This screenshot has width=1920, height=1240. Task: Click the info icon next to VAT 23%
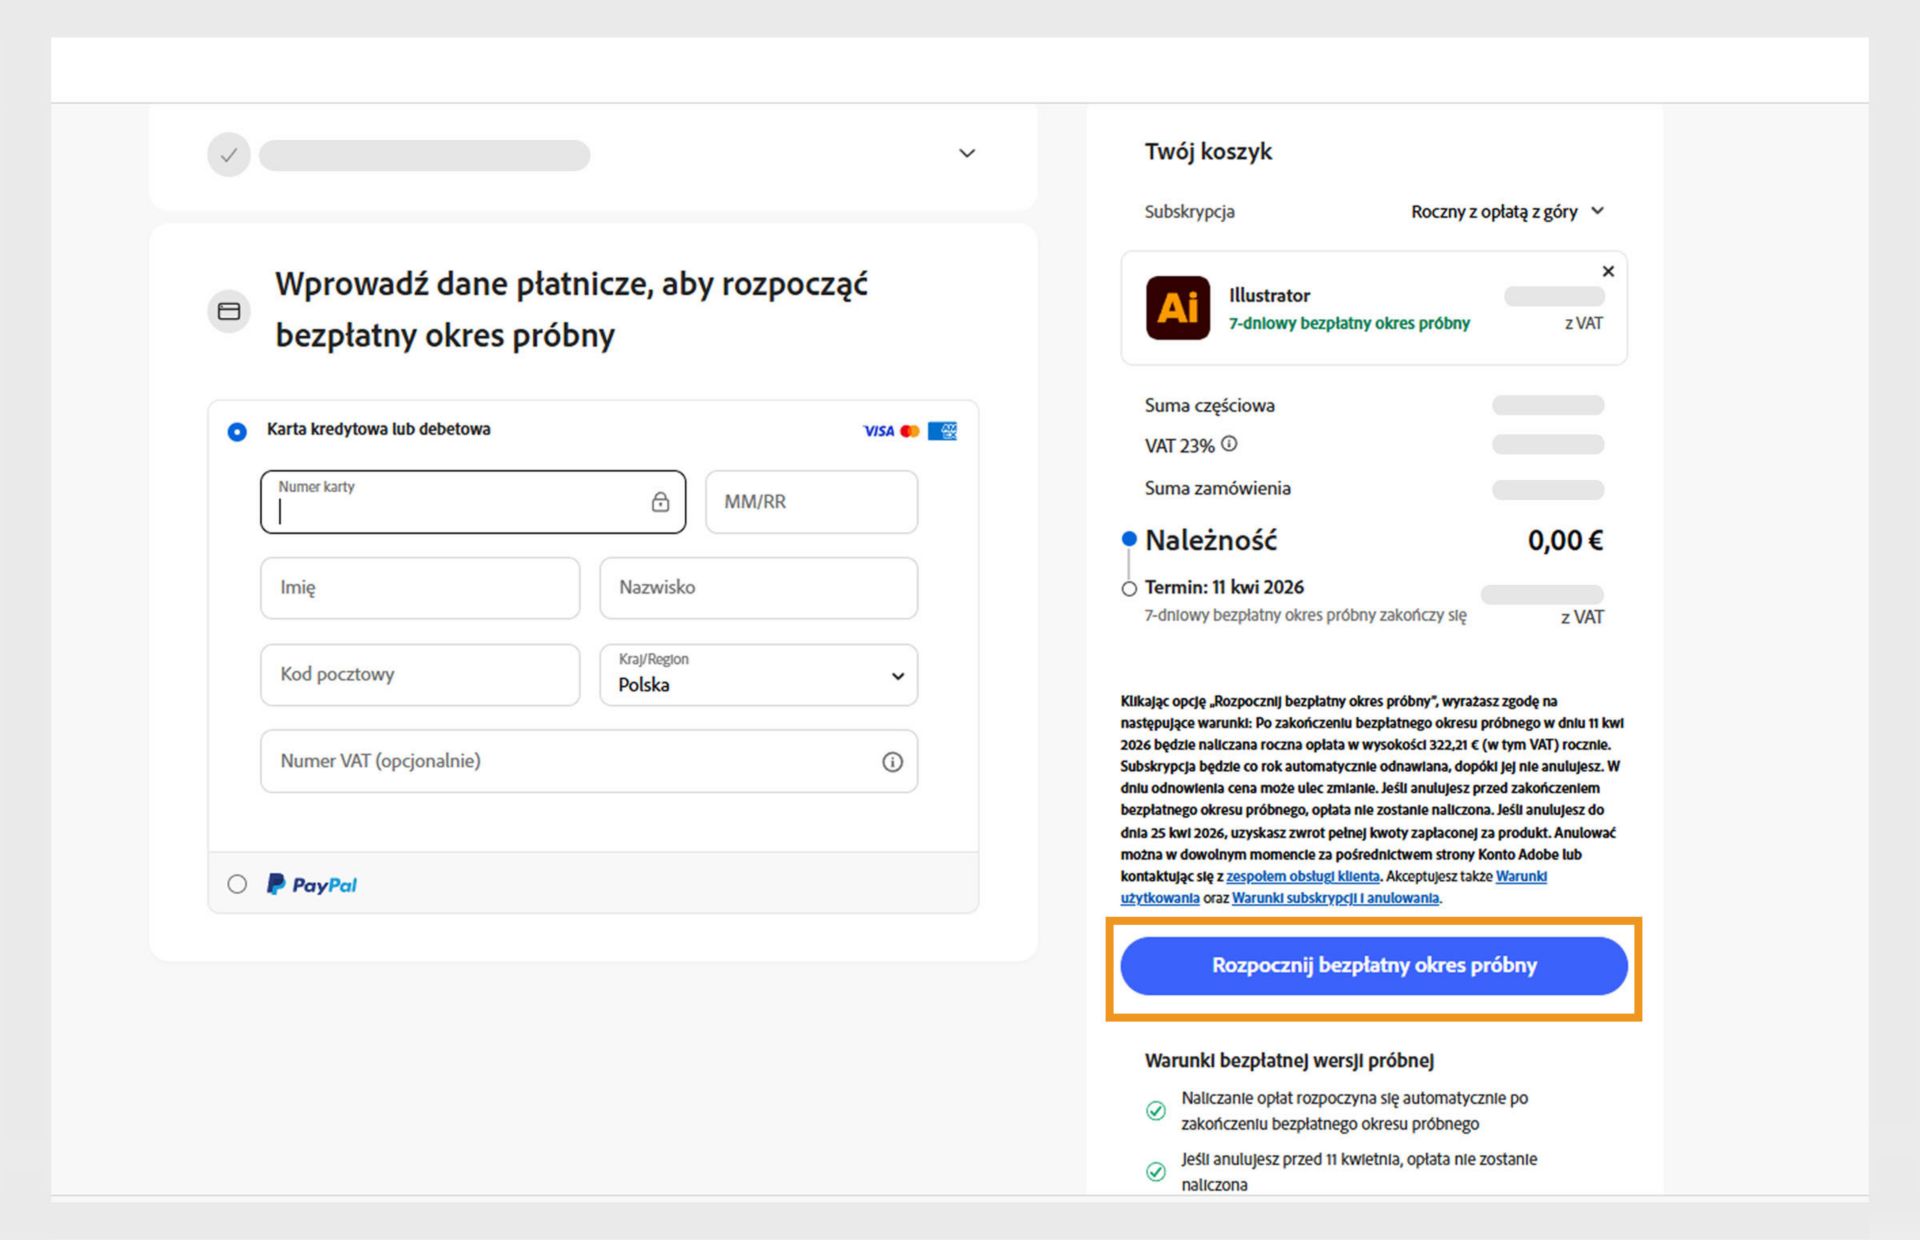click(x=1229, y=443)
